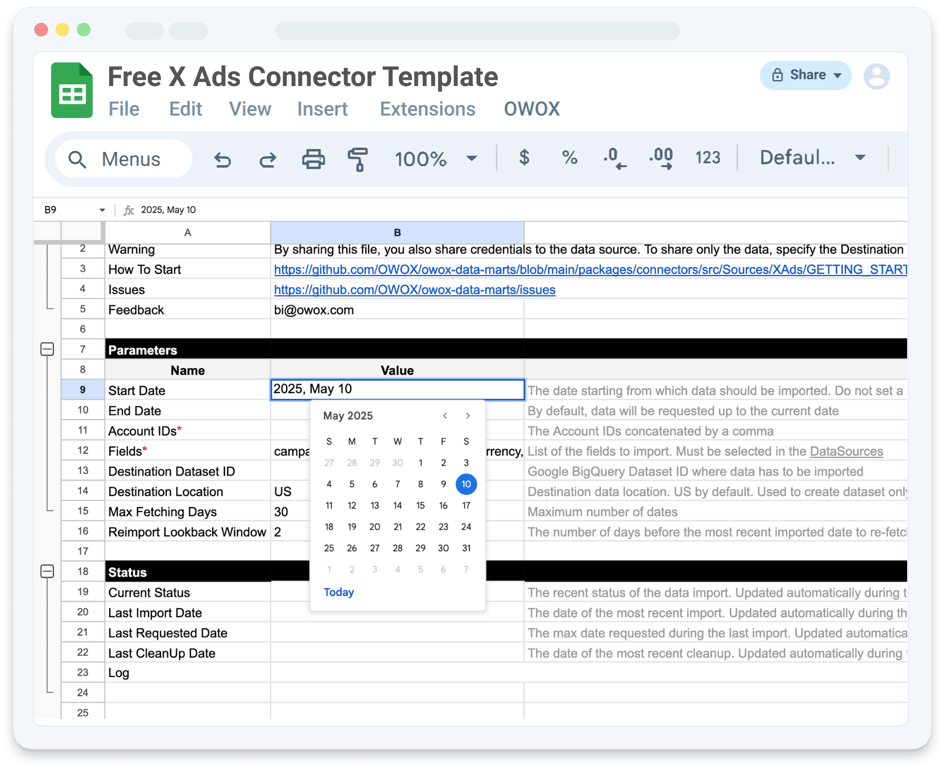Click the fx formula icon
This screenshot has width=944, height=768.
click(x=128, y=210)
